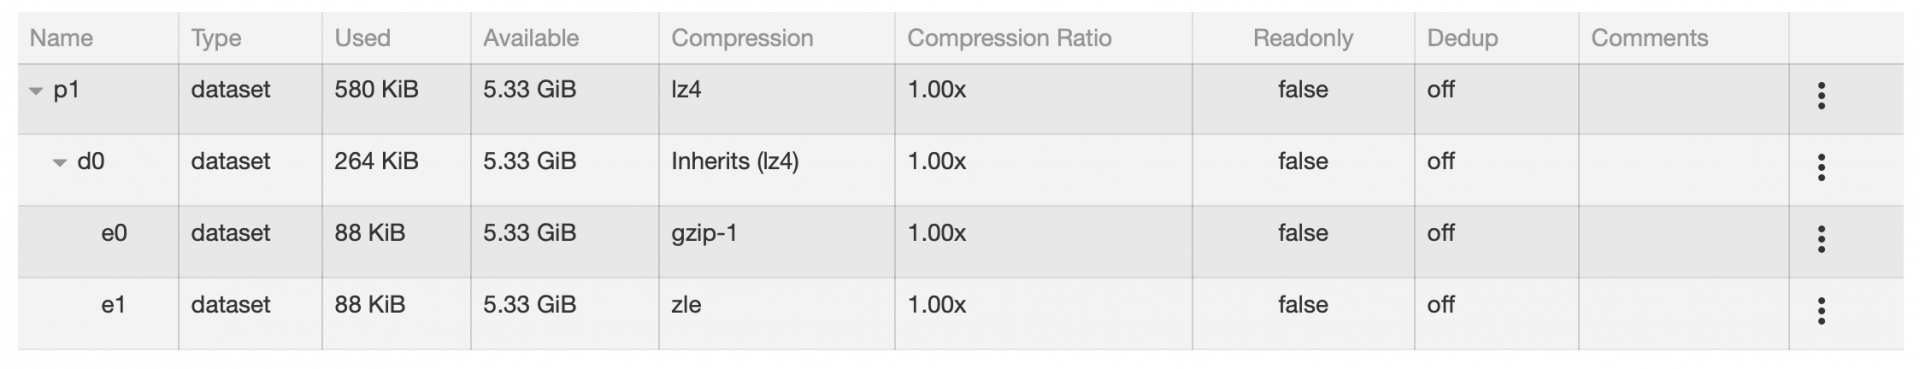Sort by the Used column header
Image resolution: width=1920 pixels, height=369 pixels.
tap(362, 38)
